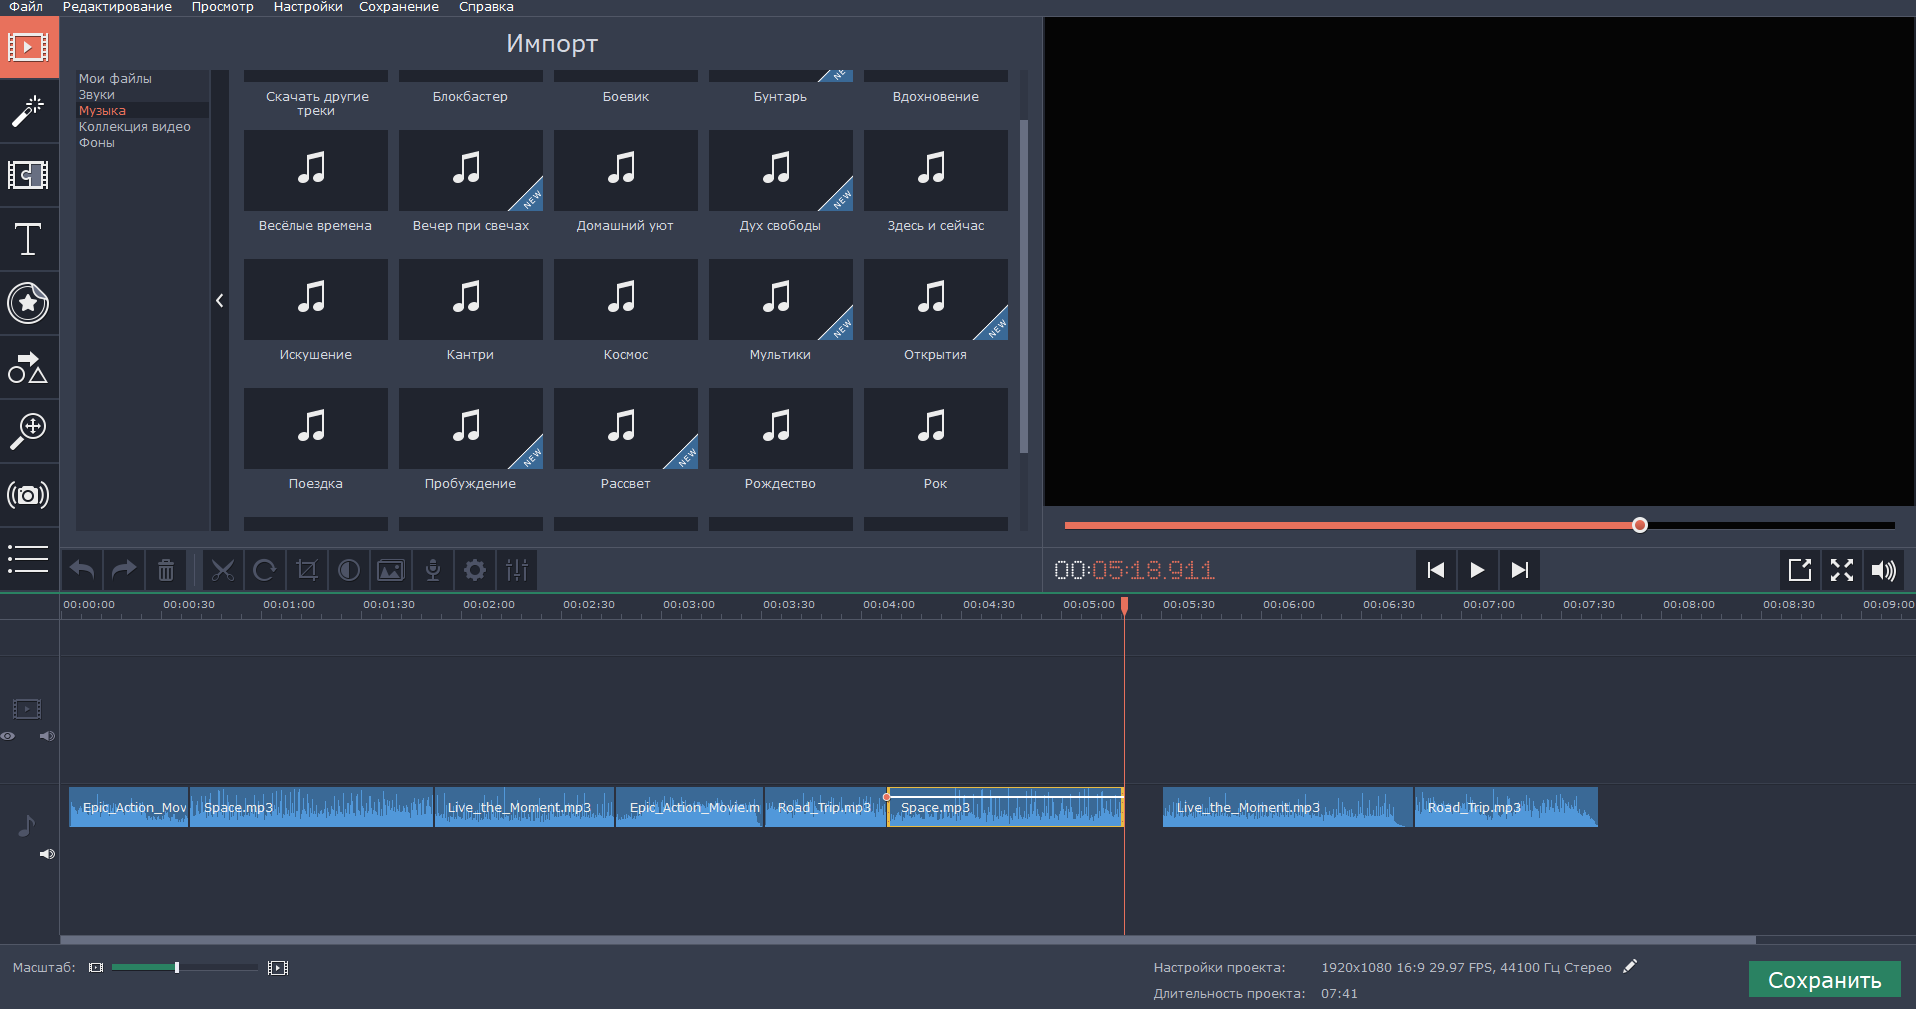Open the Stickers star icon

[x=28, y=303]
